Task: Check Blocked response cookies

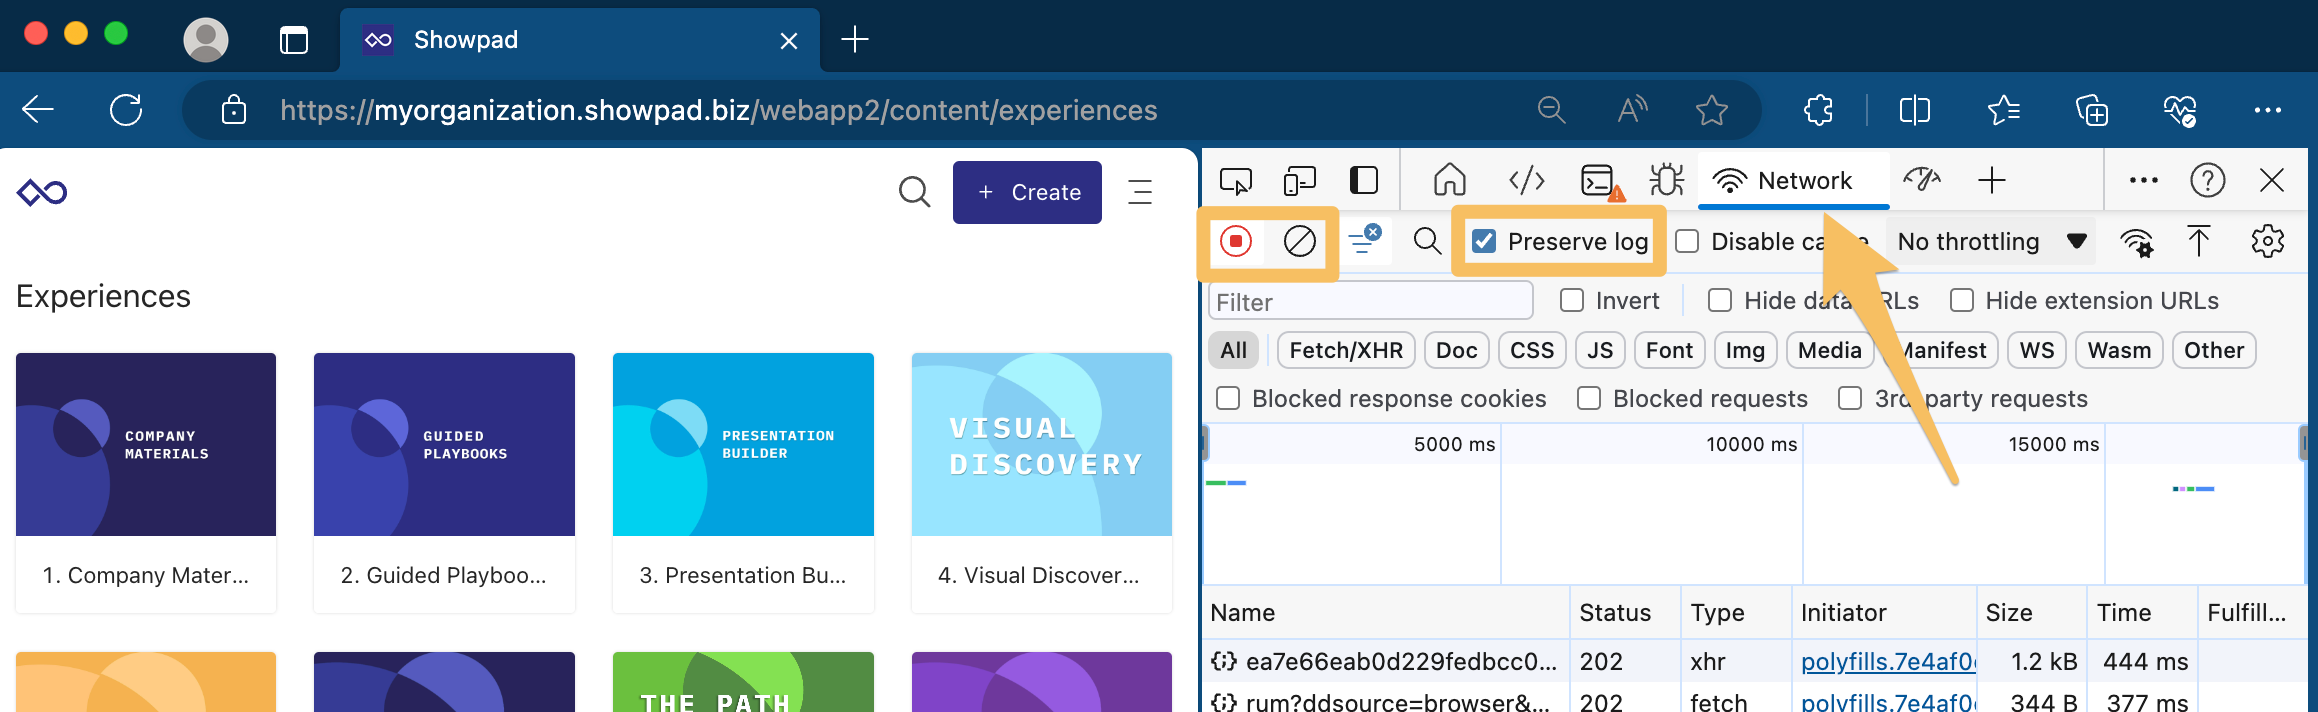Action: click(1228, 399)
